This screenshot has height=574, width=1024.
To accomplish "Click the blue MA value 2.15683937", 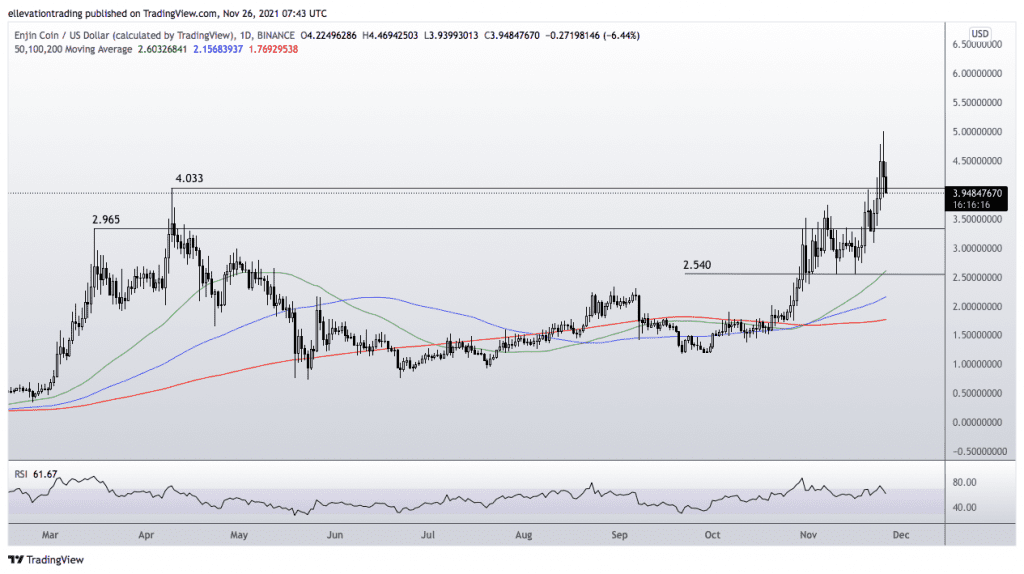I will point(218,49).
